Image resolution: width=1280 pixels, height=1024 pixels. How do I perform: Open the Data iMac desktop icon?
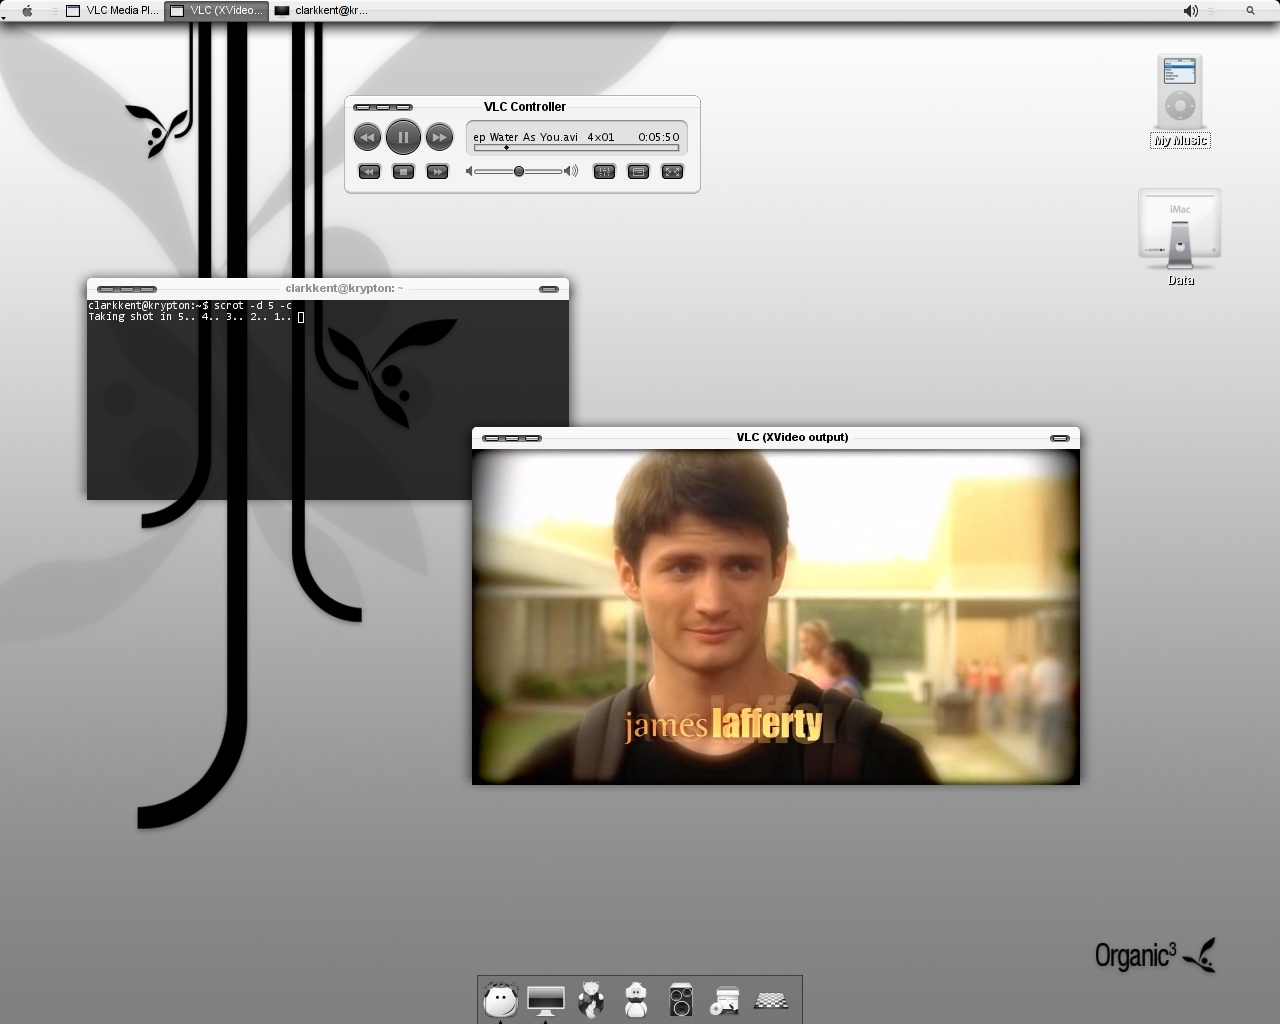click(1180, 237)
